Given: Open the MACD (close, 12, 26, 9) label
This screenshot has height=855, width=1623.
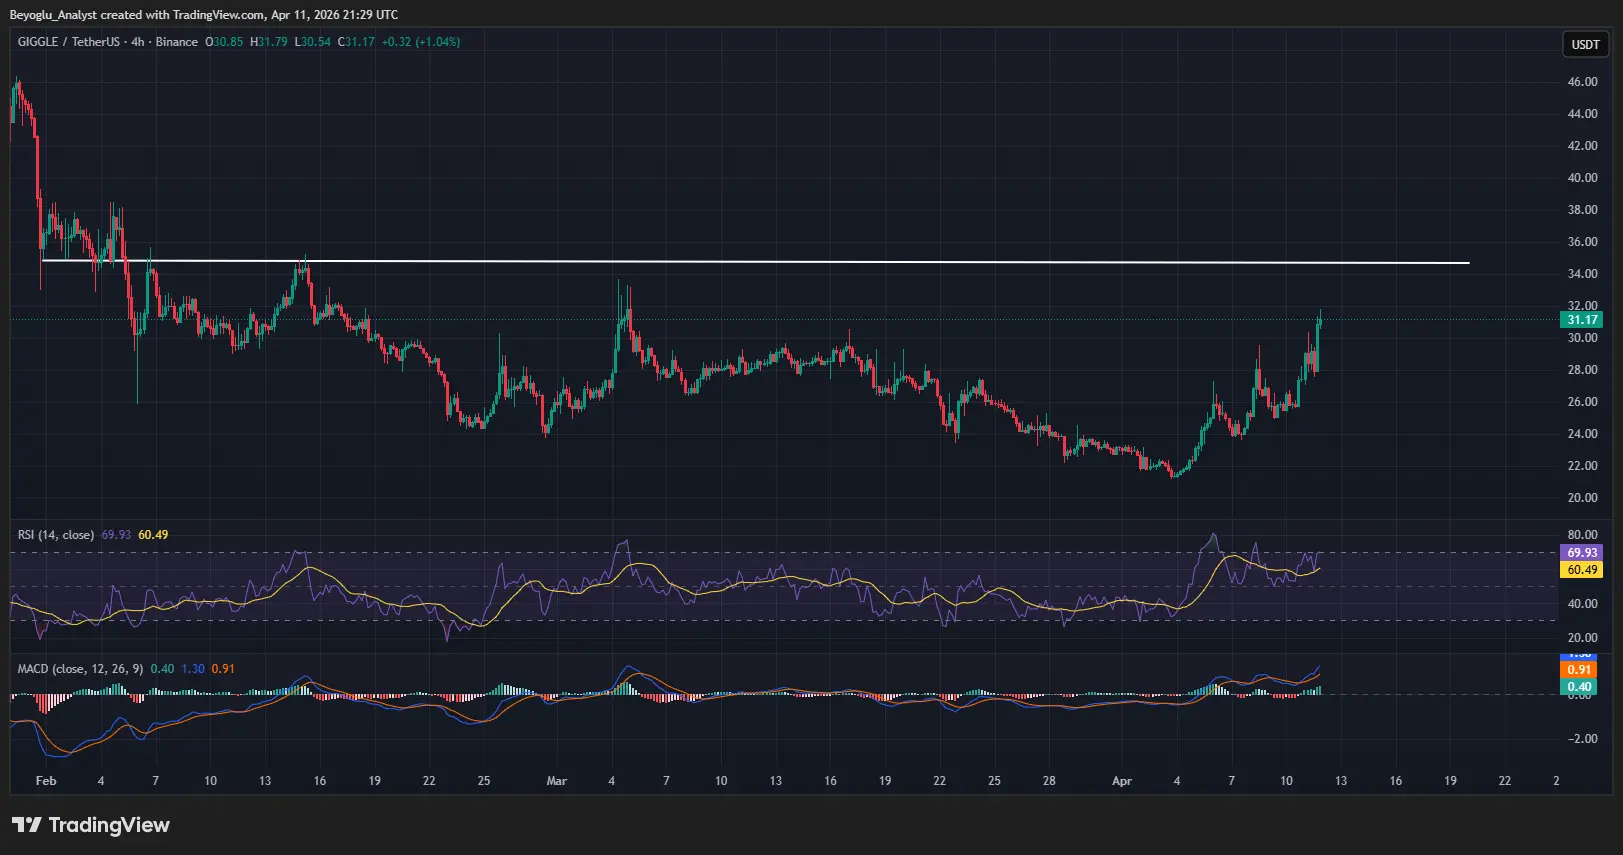Looking at the screenshot, I should tap(80, 669).
